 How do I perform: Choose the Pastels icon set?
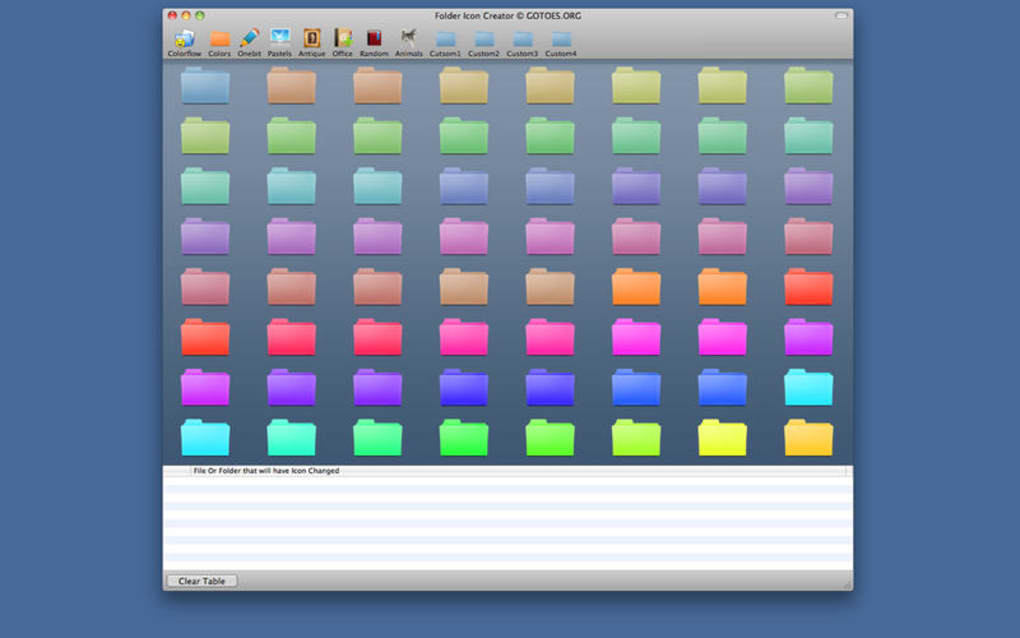click(280, 38)
